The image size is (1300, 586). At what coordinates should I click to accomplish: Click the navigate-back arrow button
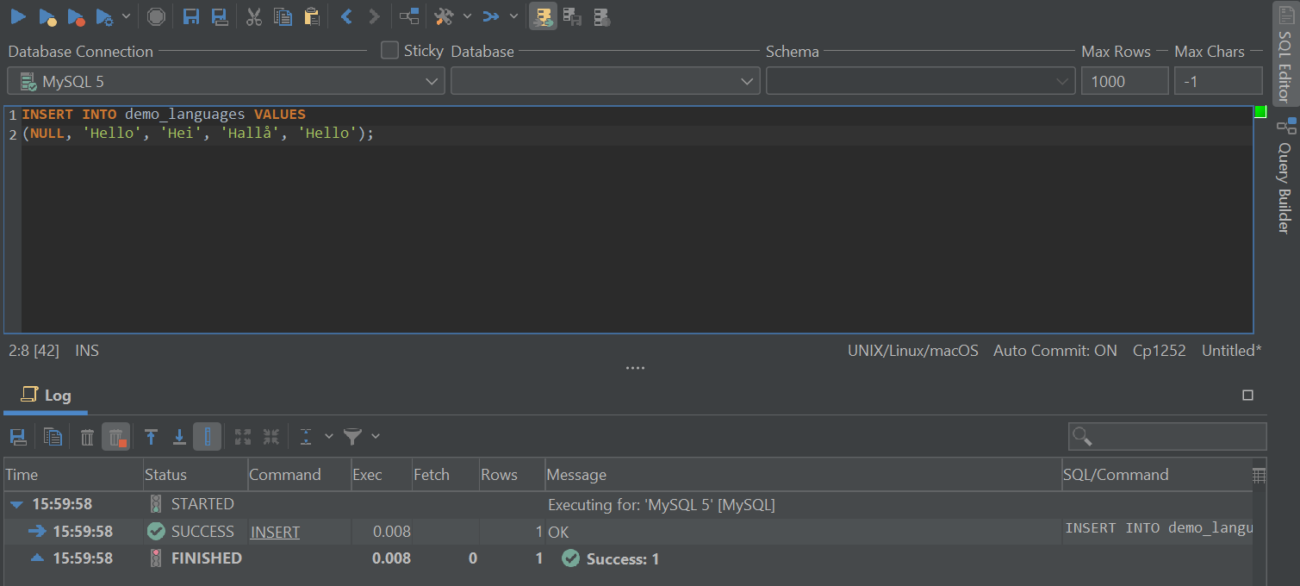pos(345,16)
